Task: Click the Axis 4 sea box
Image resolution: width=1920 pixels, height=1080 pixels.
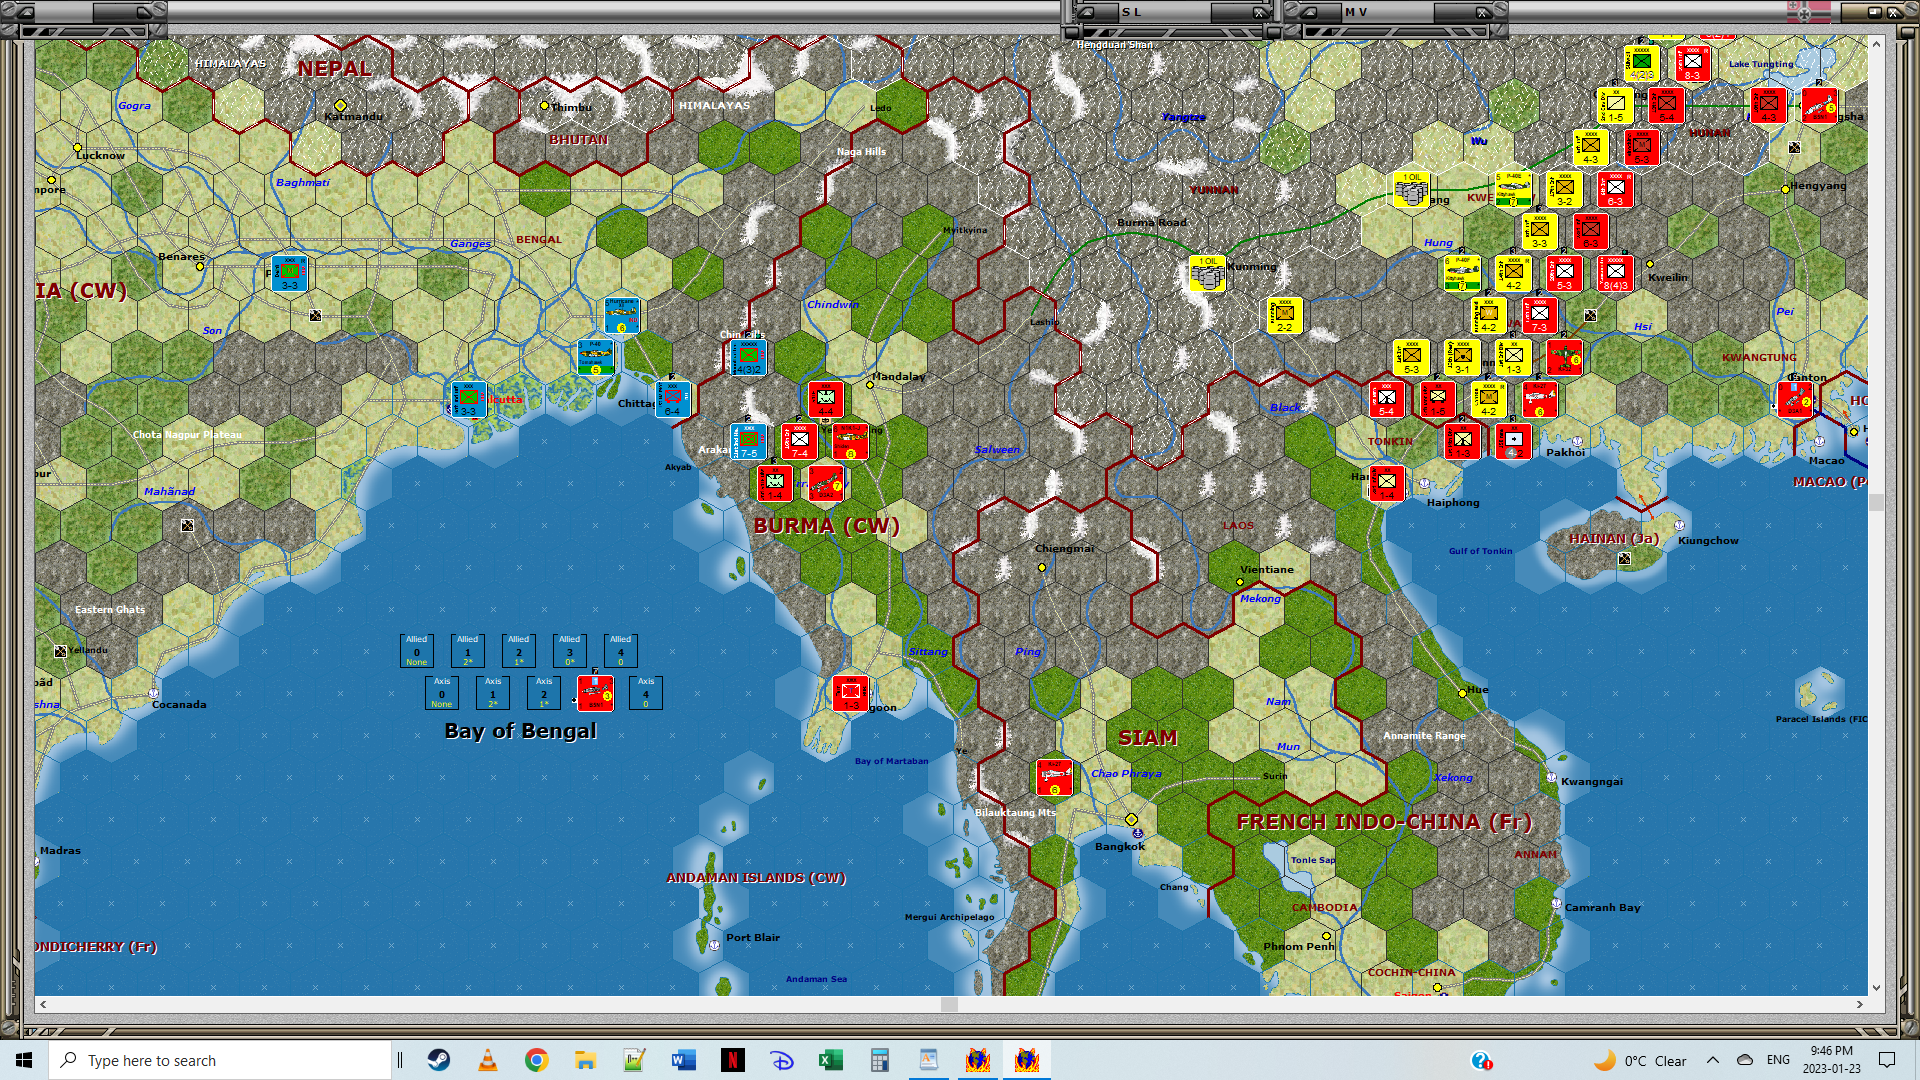Action: (646, 692)
